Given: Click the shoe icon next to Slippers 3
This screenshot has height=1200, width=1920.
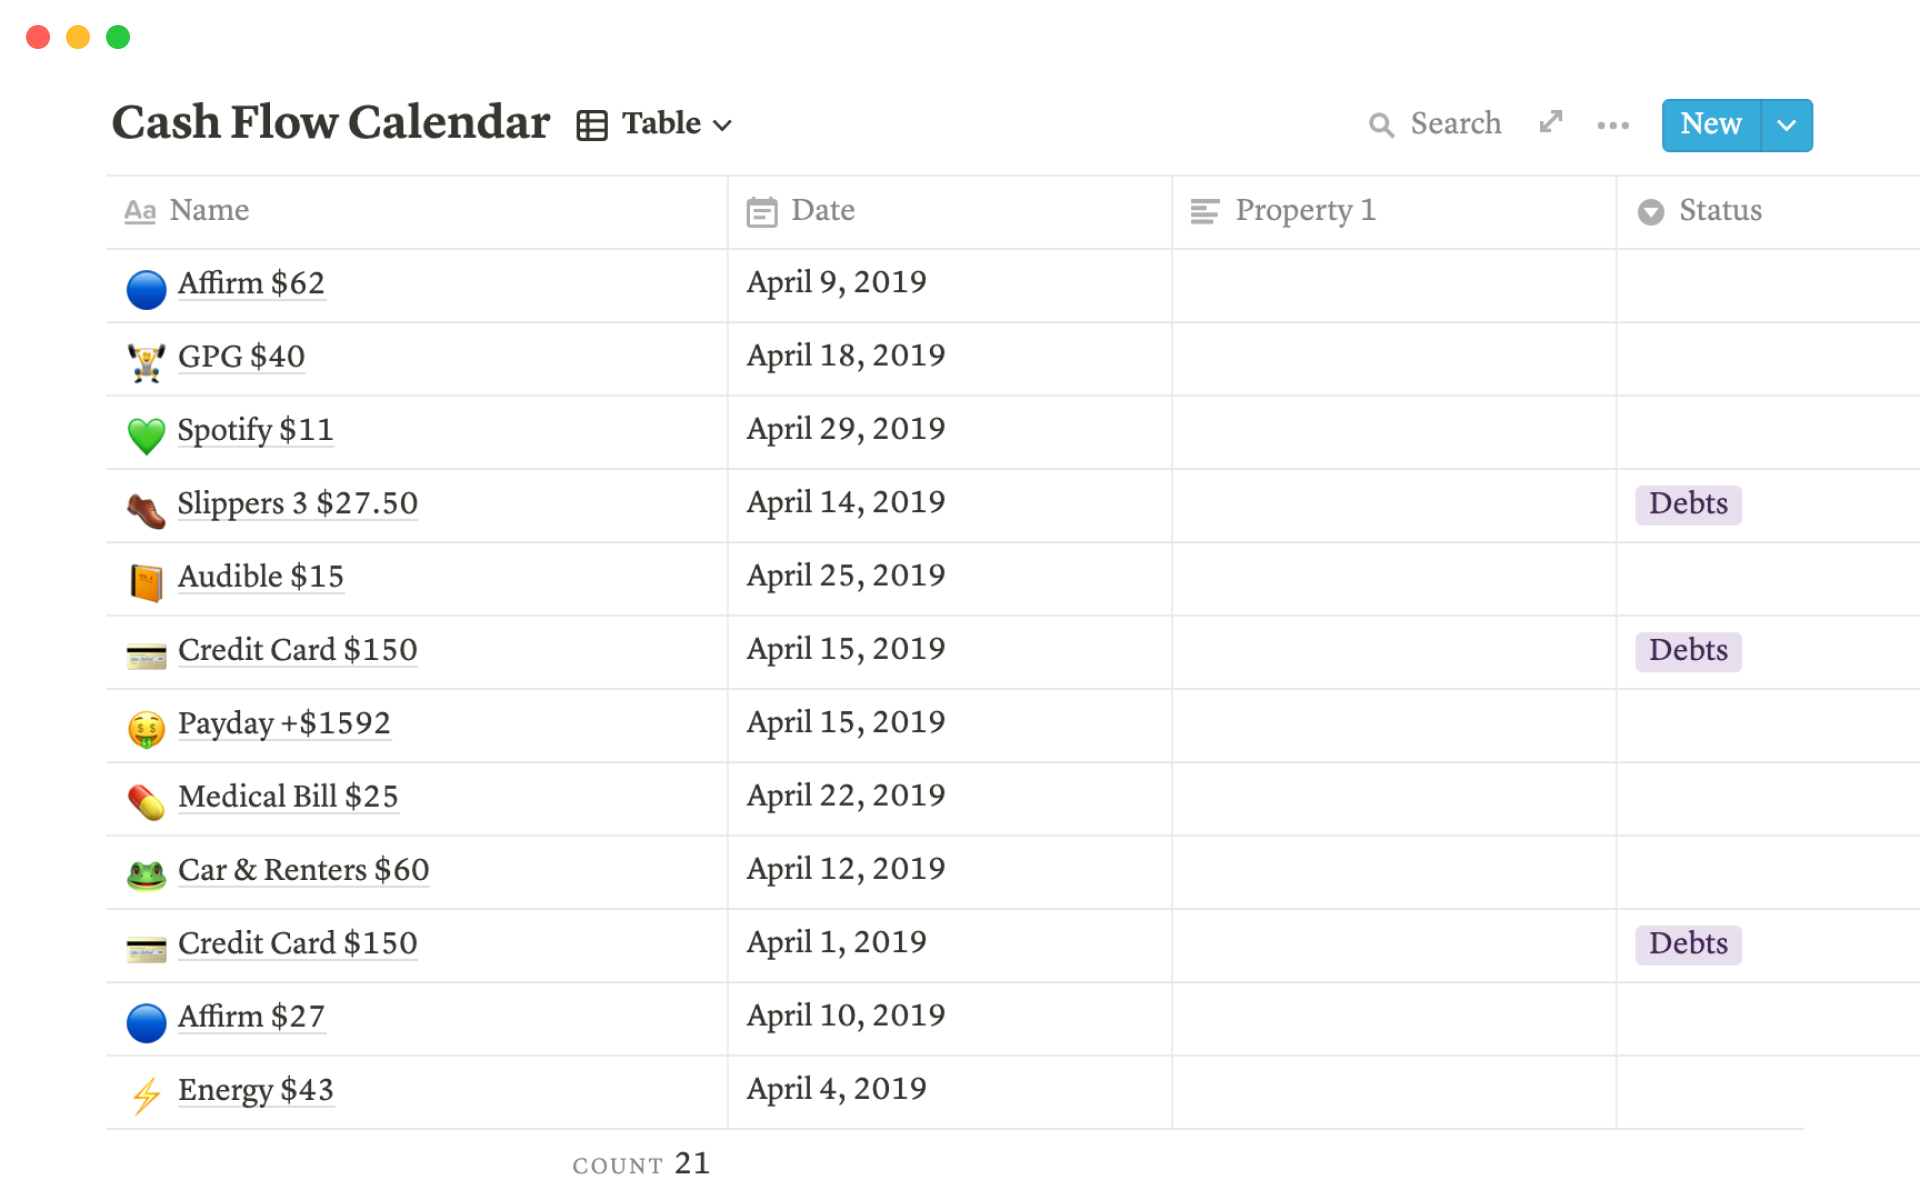Looking at the screenshot, I should (x=146, y=510).
